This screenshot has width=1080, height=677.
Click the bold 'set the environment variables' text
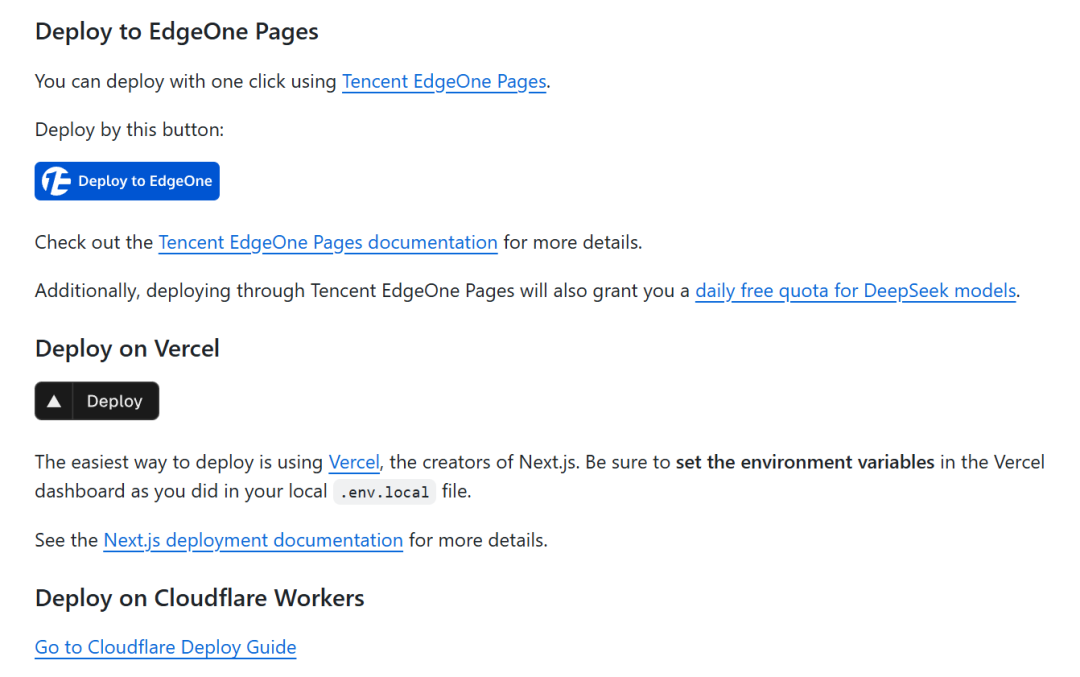pos(805,461)
